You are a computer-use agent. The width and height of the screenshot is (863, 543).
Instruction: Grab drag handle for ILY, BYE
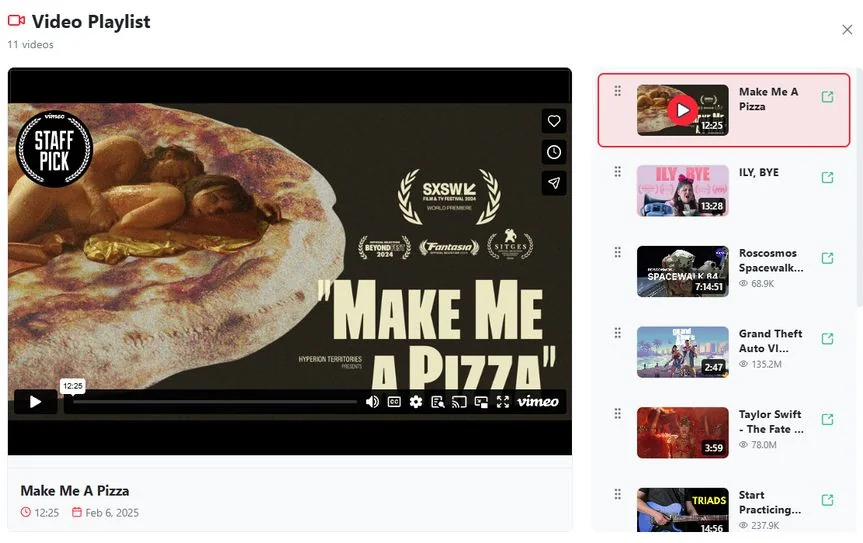(618, 172)
